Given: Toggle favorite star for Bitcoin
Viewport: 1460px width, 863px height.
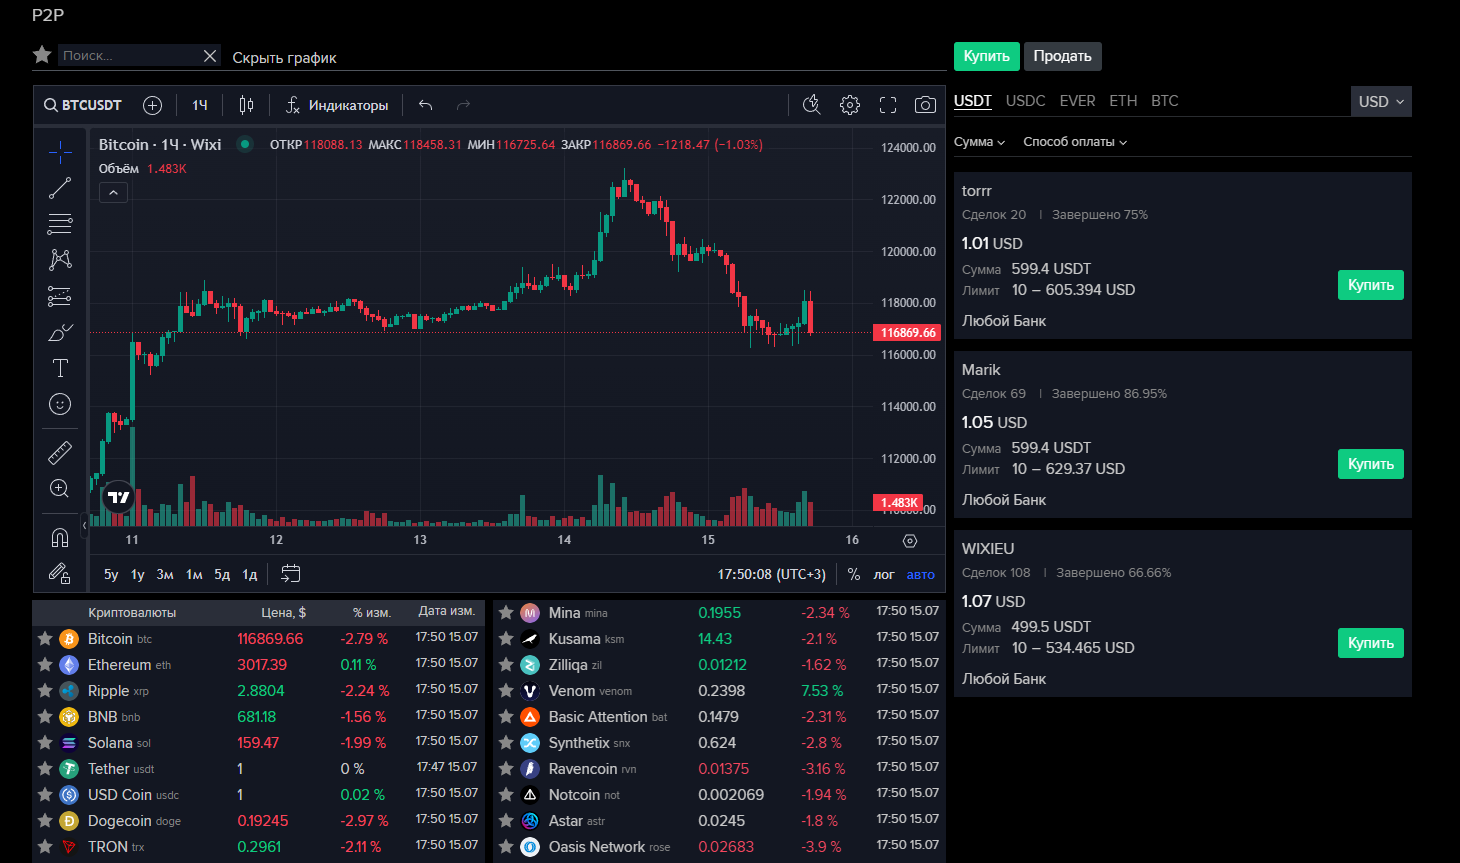Looking at the screenshot, I should pyautogui.click(x=45, y=638).
